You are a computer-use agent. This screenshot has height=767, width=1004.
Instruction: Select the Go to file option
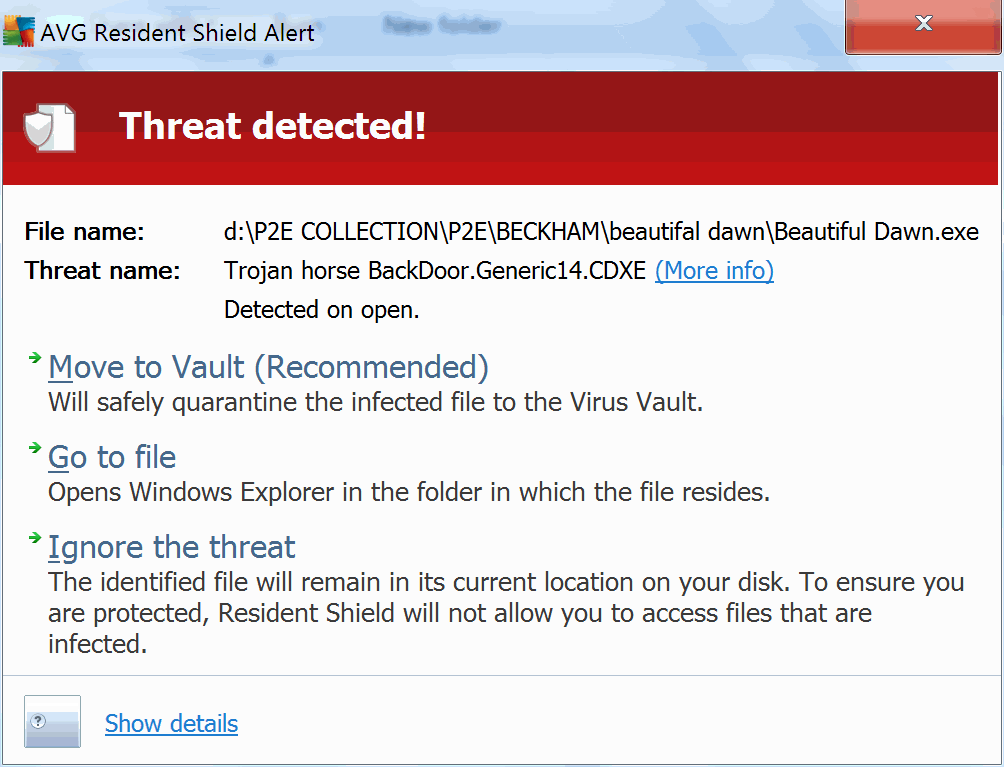pos(112,458)
